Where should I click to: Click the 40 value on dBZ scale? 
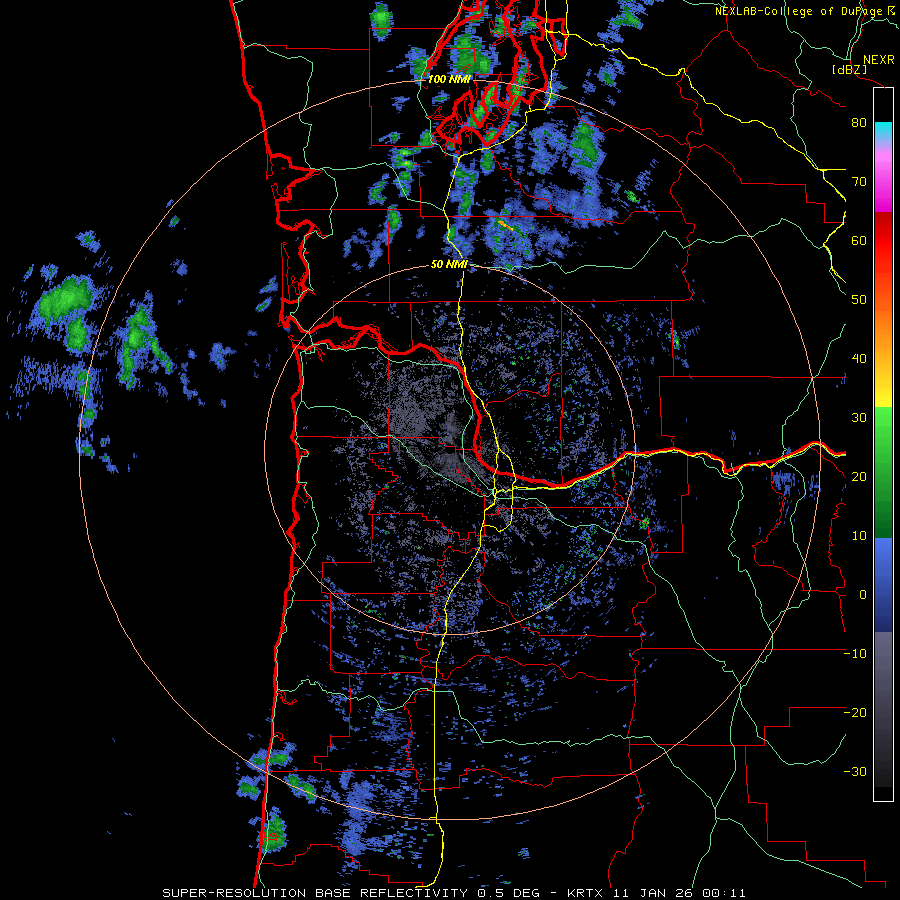pyautogui.click(x=859, y=359)
